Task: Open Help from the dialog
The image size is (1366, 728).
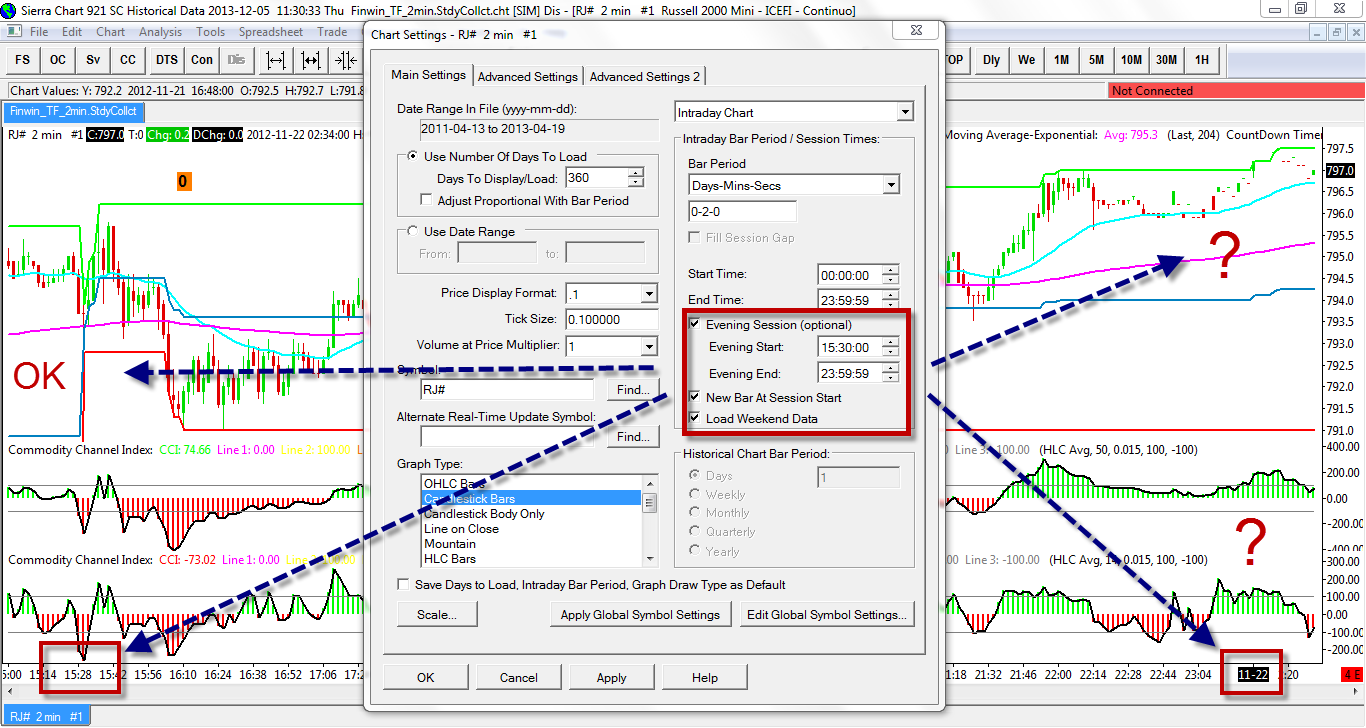Action: tap(705, 677)
